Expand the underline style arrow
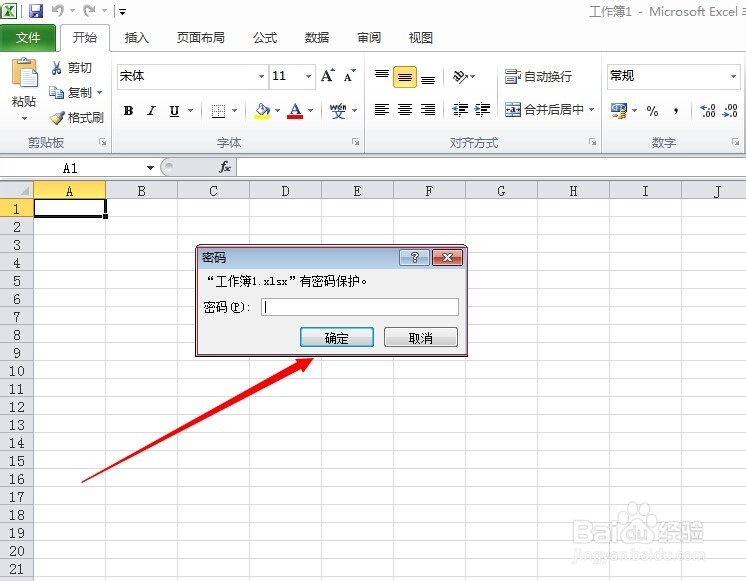The width and height of the screenshot is (746, 581). [x=190, y=111]
